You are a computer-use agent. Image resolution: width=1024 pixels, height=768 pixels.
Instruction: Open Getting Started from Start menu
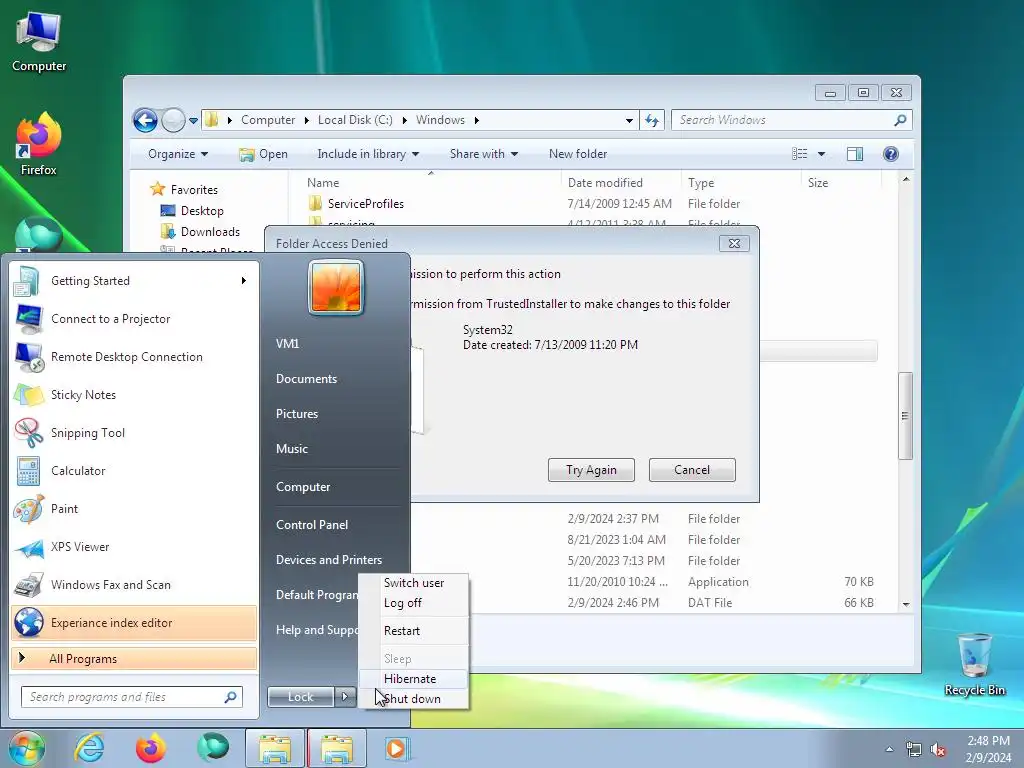tap(133, 281)
